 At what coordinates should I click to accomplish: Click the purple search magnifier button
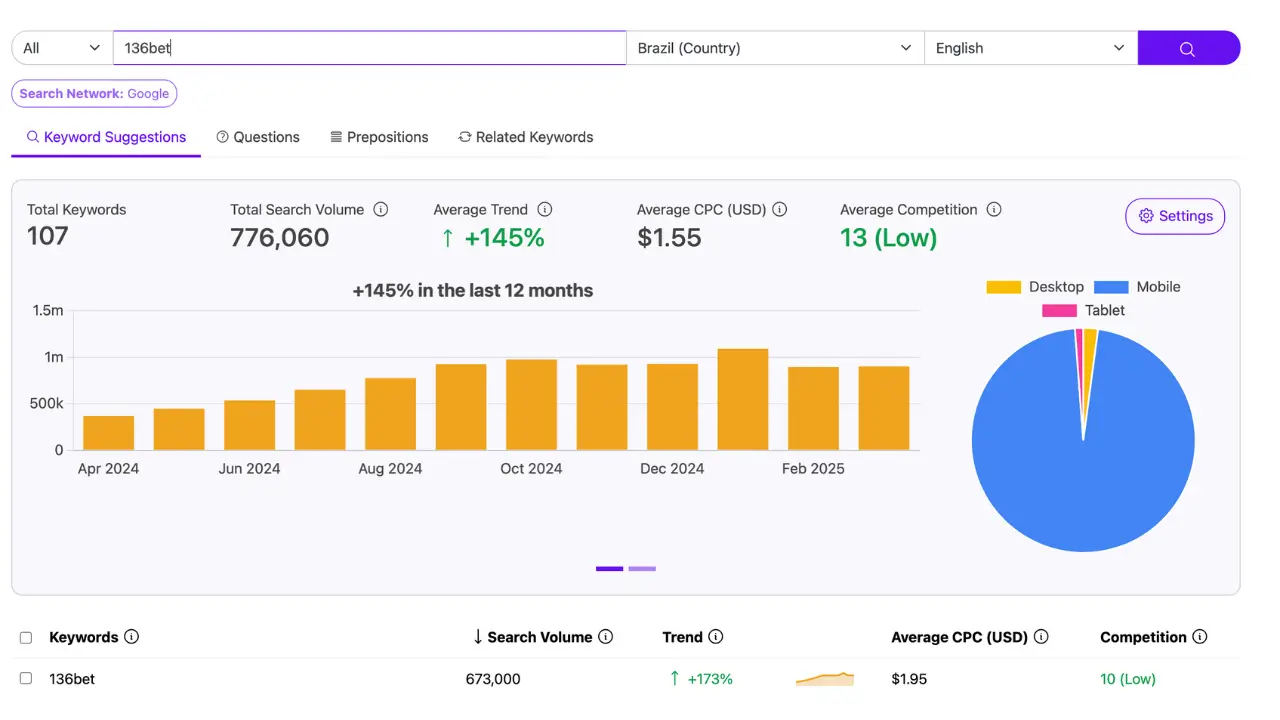pos(1188,48)
